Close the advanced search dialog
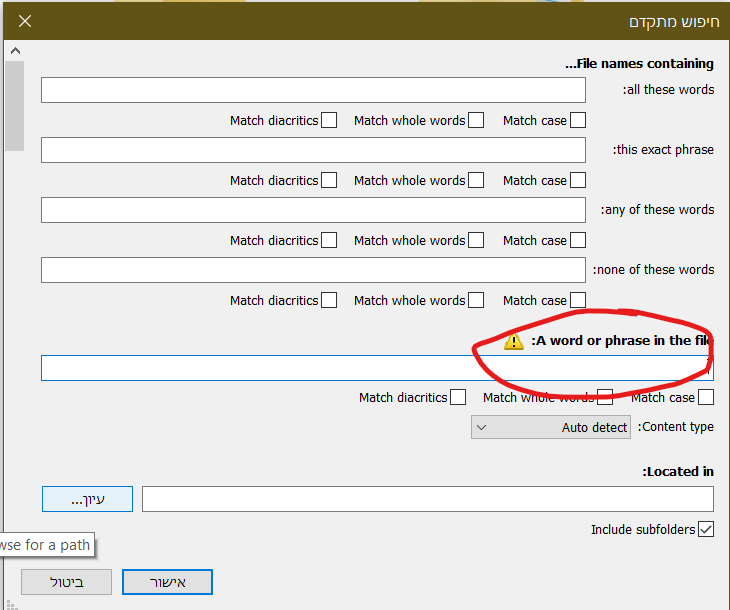Image resolution: width=730 pixels, height=610 pixels. click(x=25, y=21)
